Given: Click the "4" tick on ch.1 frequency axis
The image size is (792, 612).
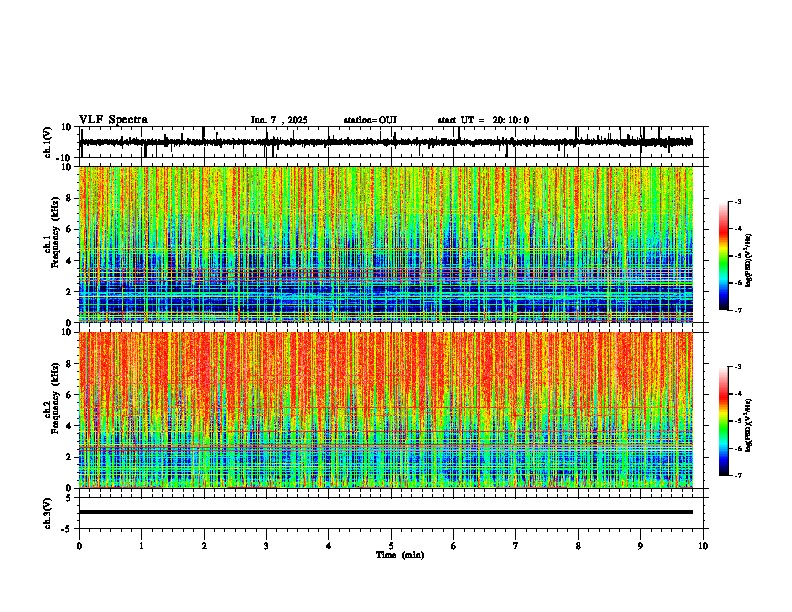Looking at the screenshot, I should [70, 261].
